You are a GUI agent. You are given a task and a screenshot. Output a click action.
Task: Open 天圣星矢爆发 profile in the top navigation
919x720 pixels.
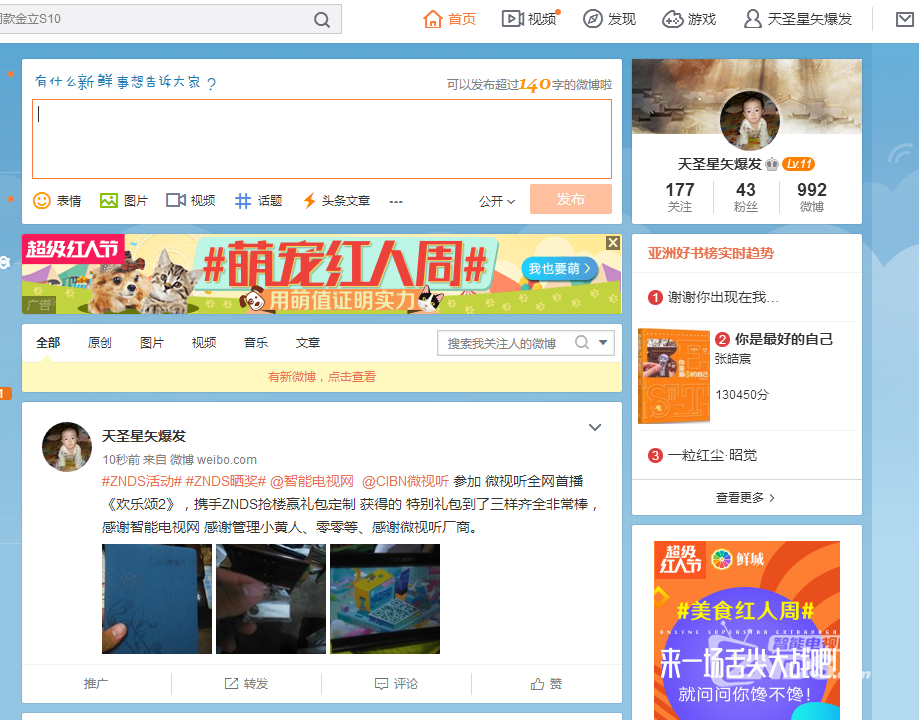[798, 19]
